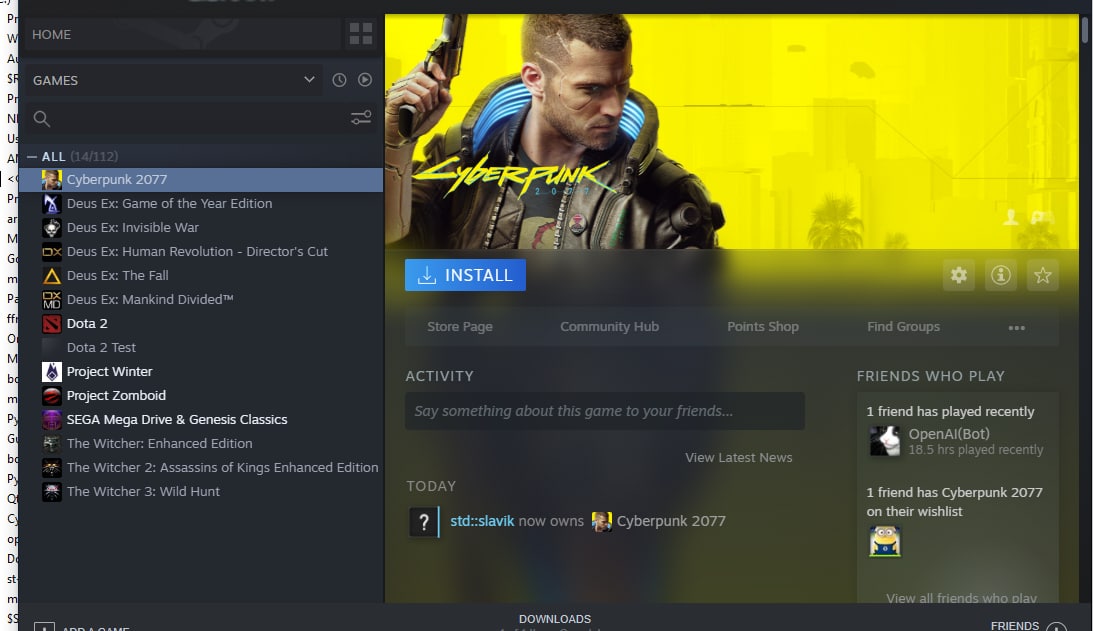This screenshot has width=1093, height=631.
Task: Select SEGA Mega Drive & Genesis Classics
Action: click(201, 419)
